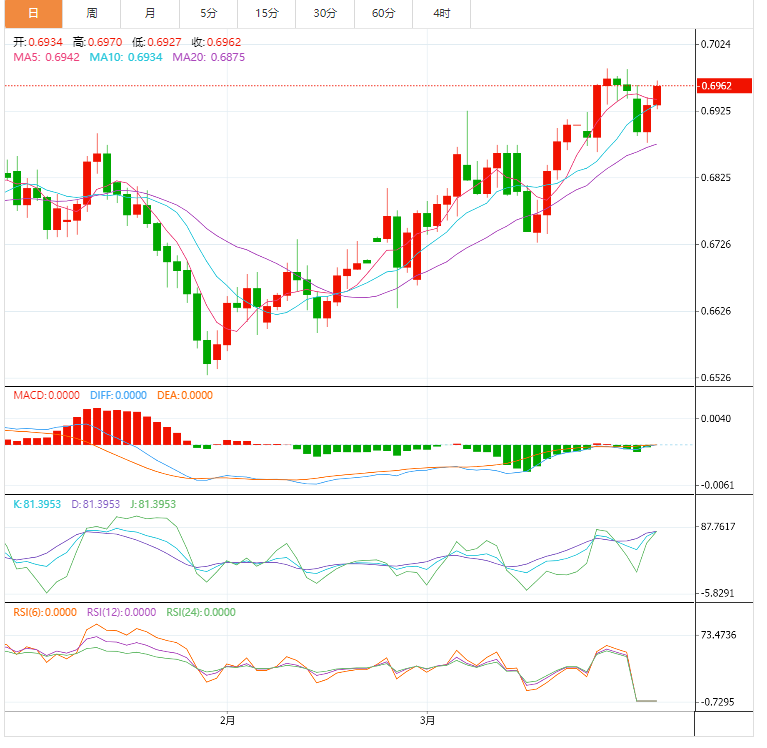
Task: Select the 15分 timeframe tab
Action: click(x=267, y=14)
